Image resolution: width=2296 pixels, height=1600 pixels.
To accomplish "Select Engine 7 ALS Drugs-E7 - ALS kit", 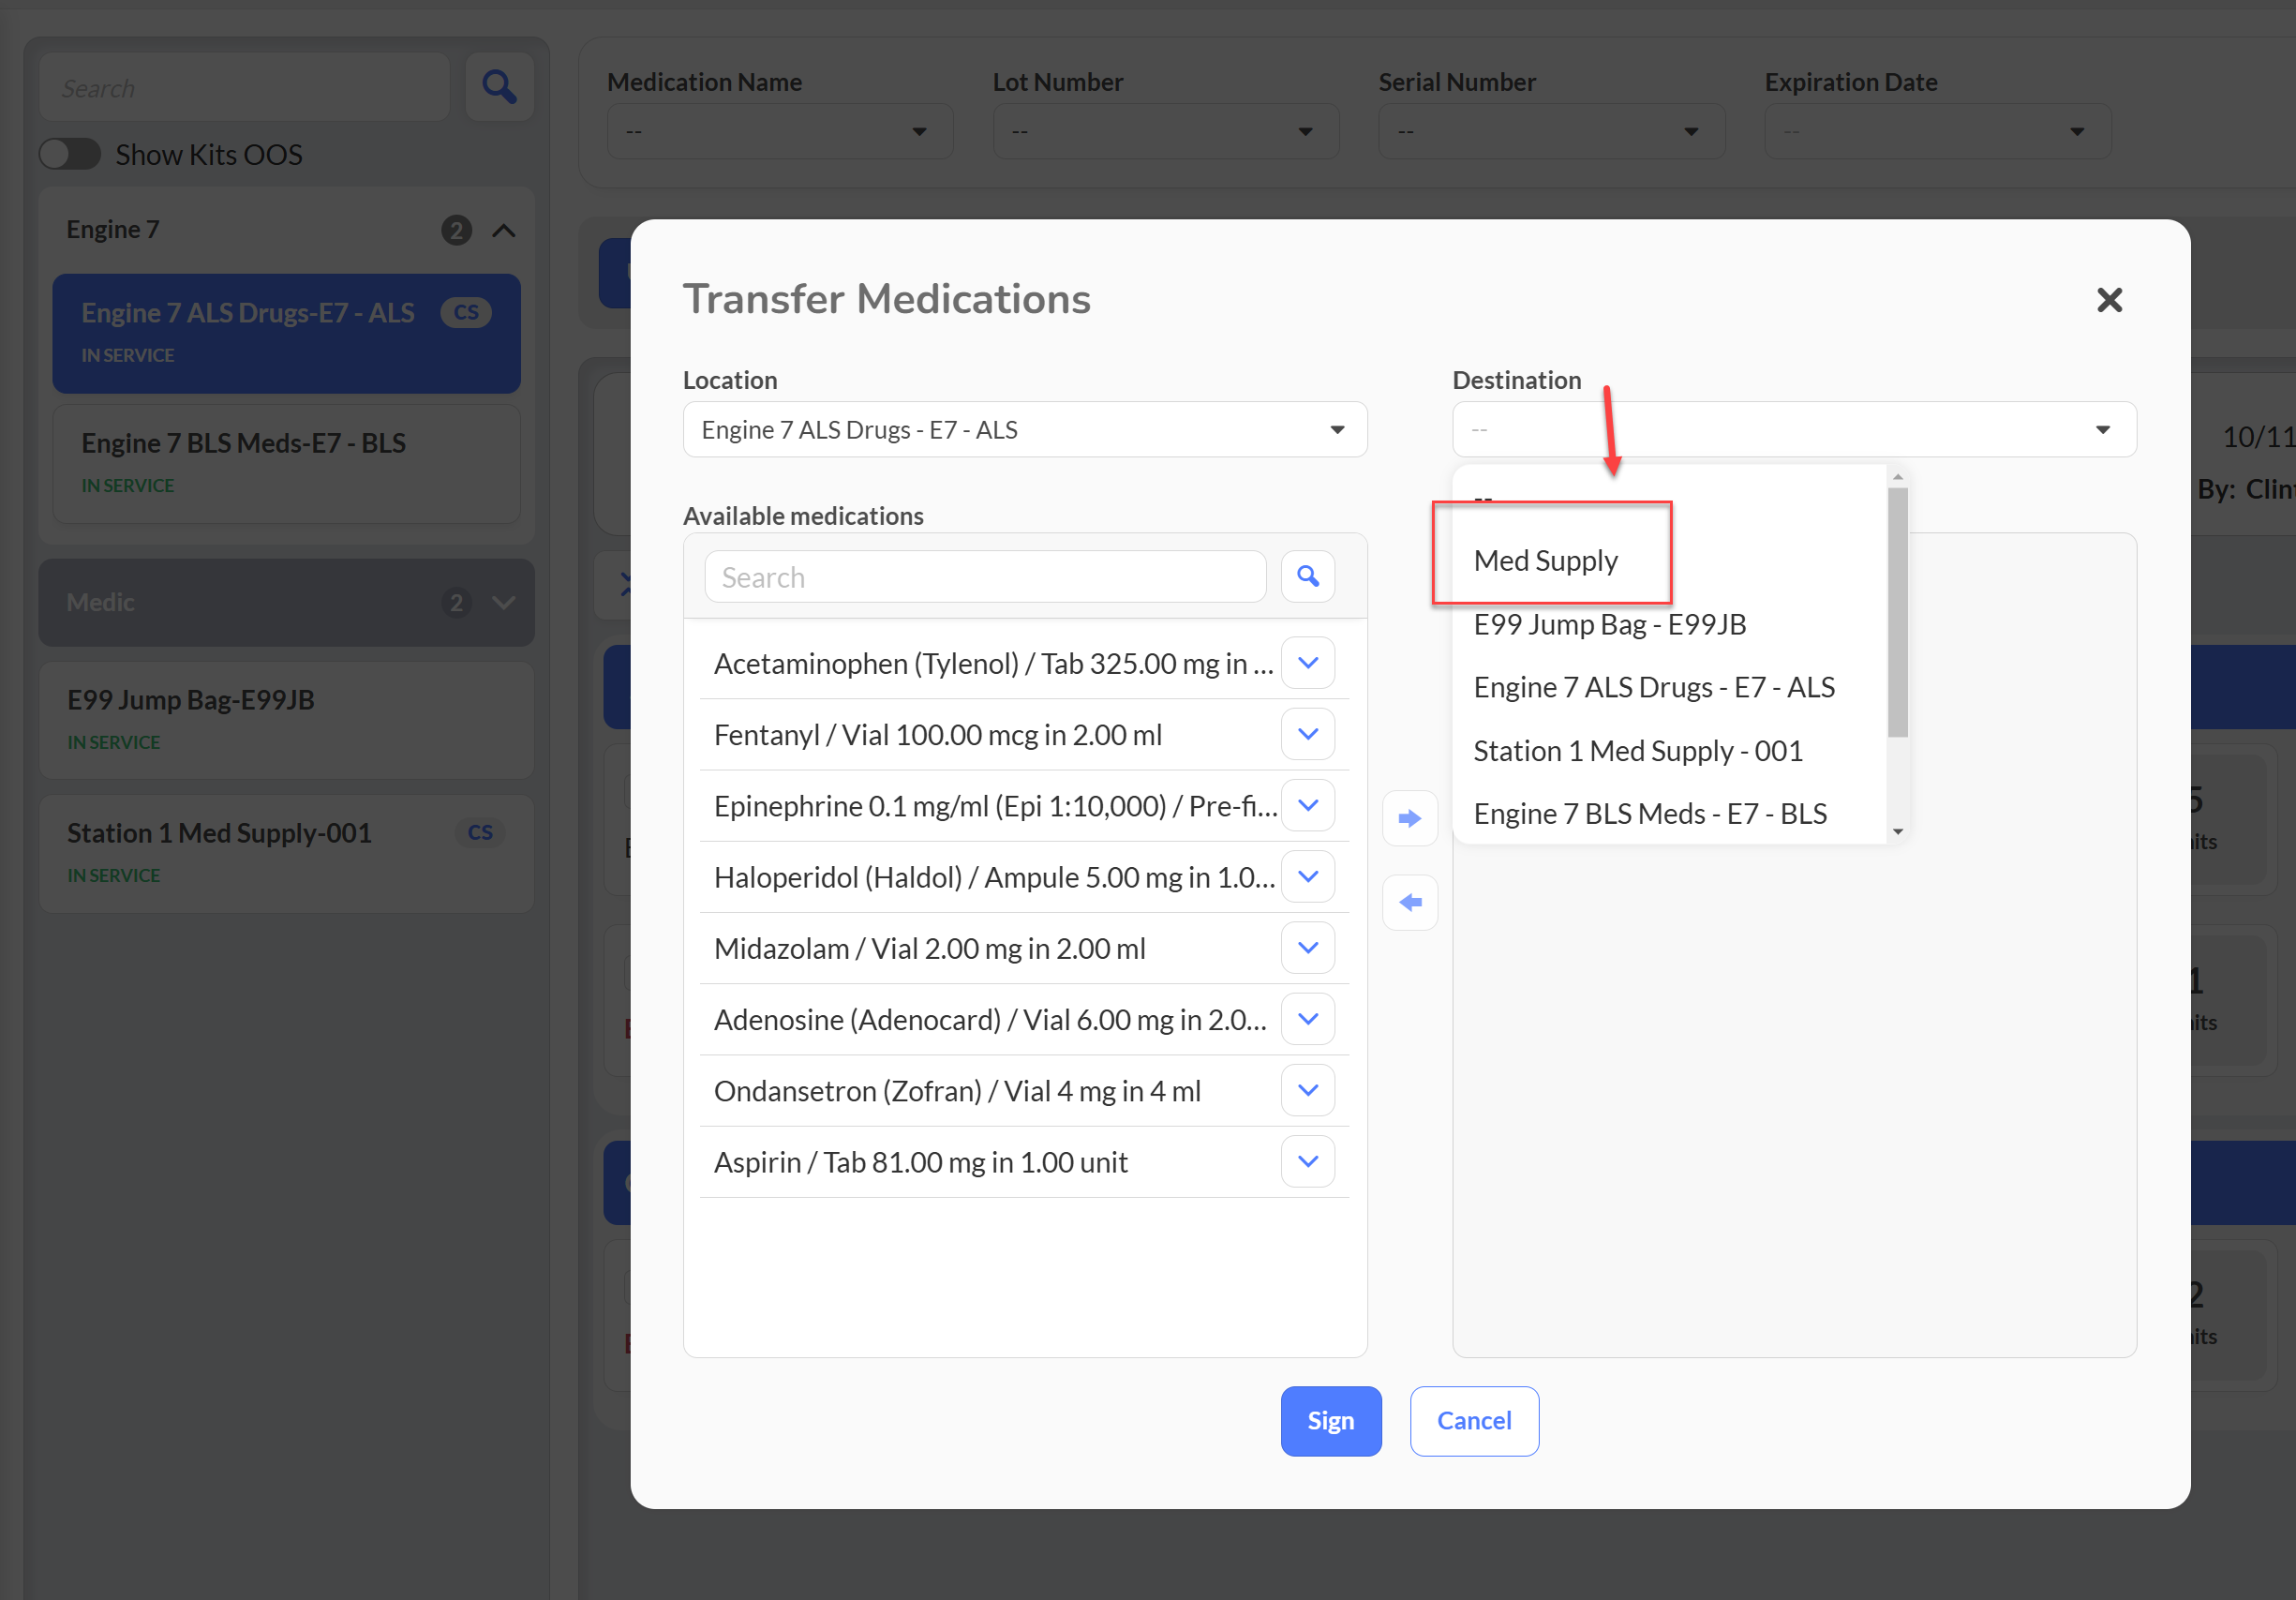I will click(x=287, y=333).
